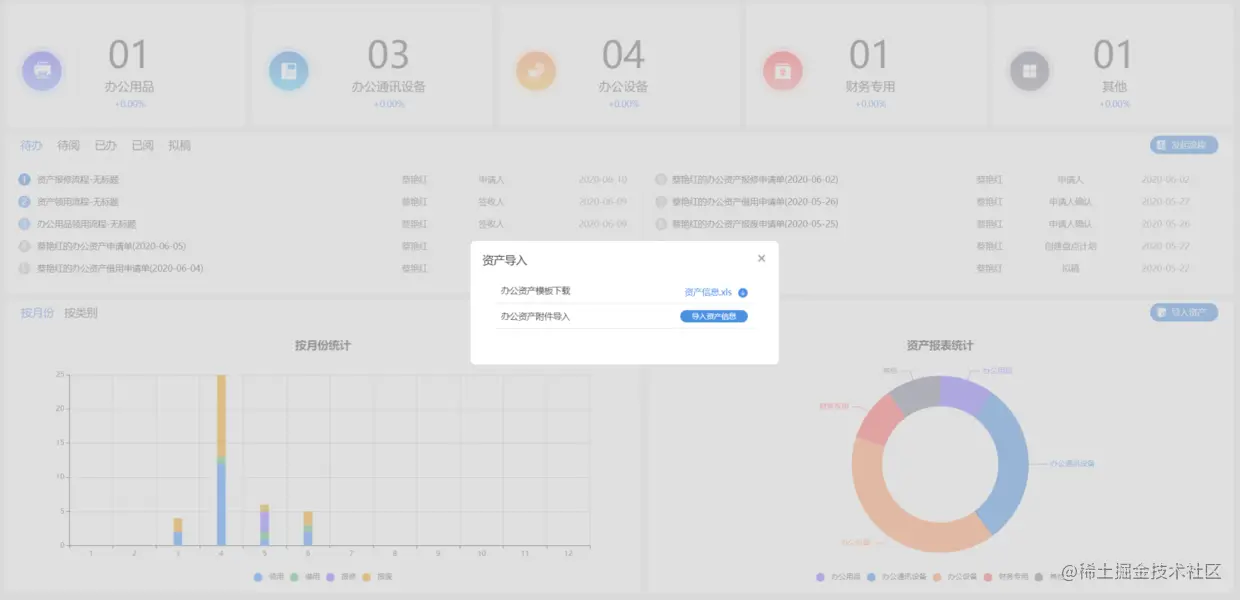The height and width of the screenshot is (600, 1240).
Task: Toggle the purple legend entry in bar chart
Action: click(x=341, y=577)
